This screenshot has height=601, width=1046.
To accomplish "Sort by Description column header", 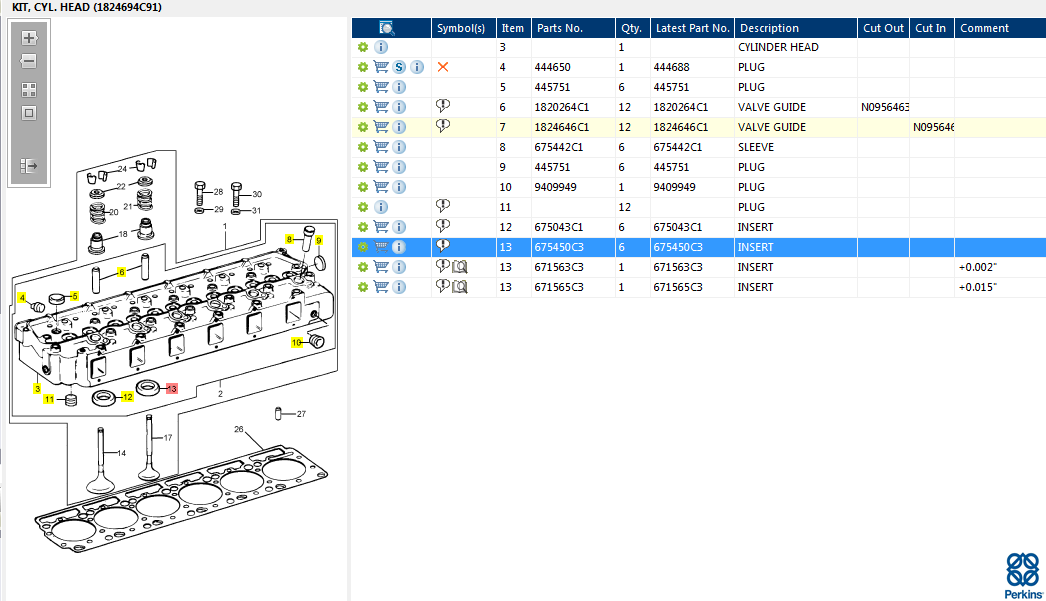I will 769,28.
